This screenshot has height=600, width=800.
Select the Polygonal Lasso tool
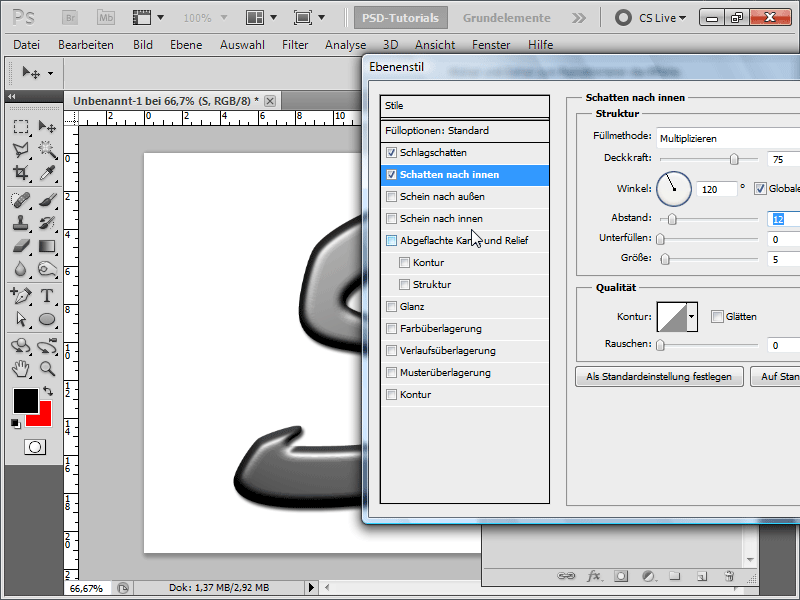[20, 149]
